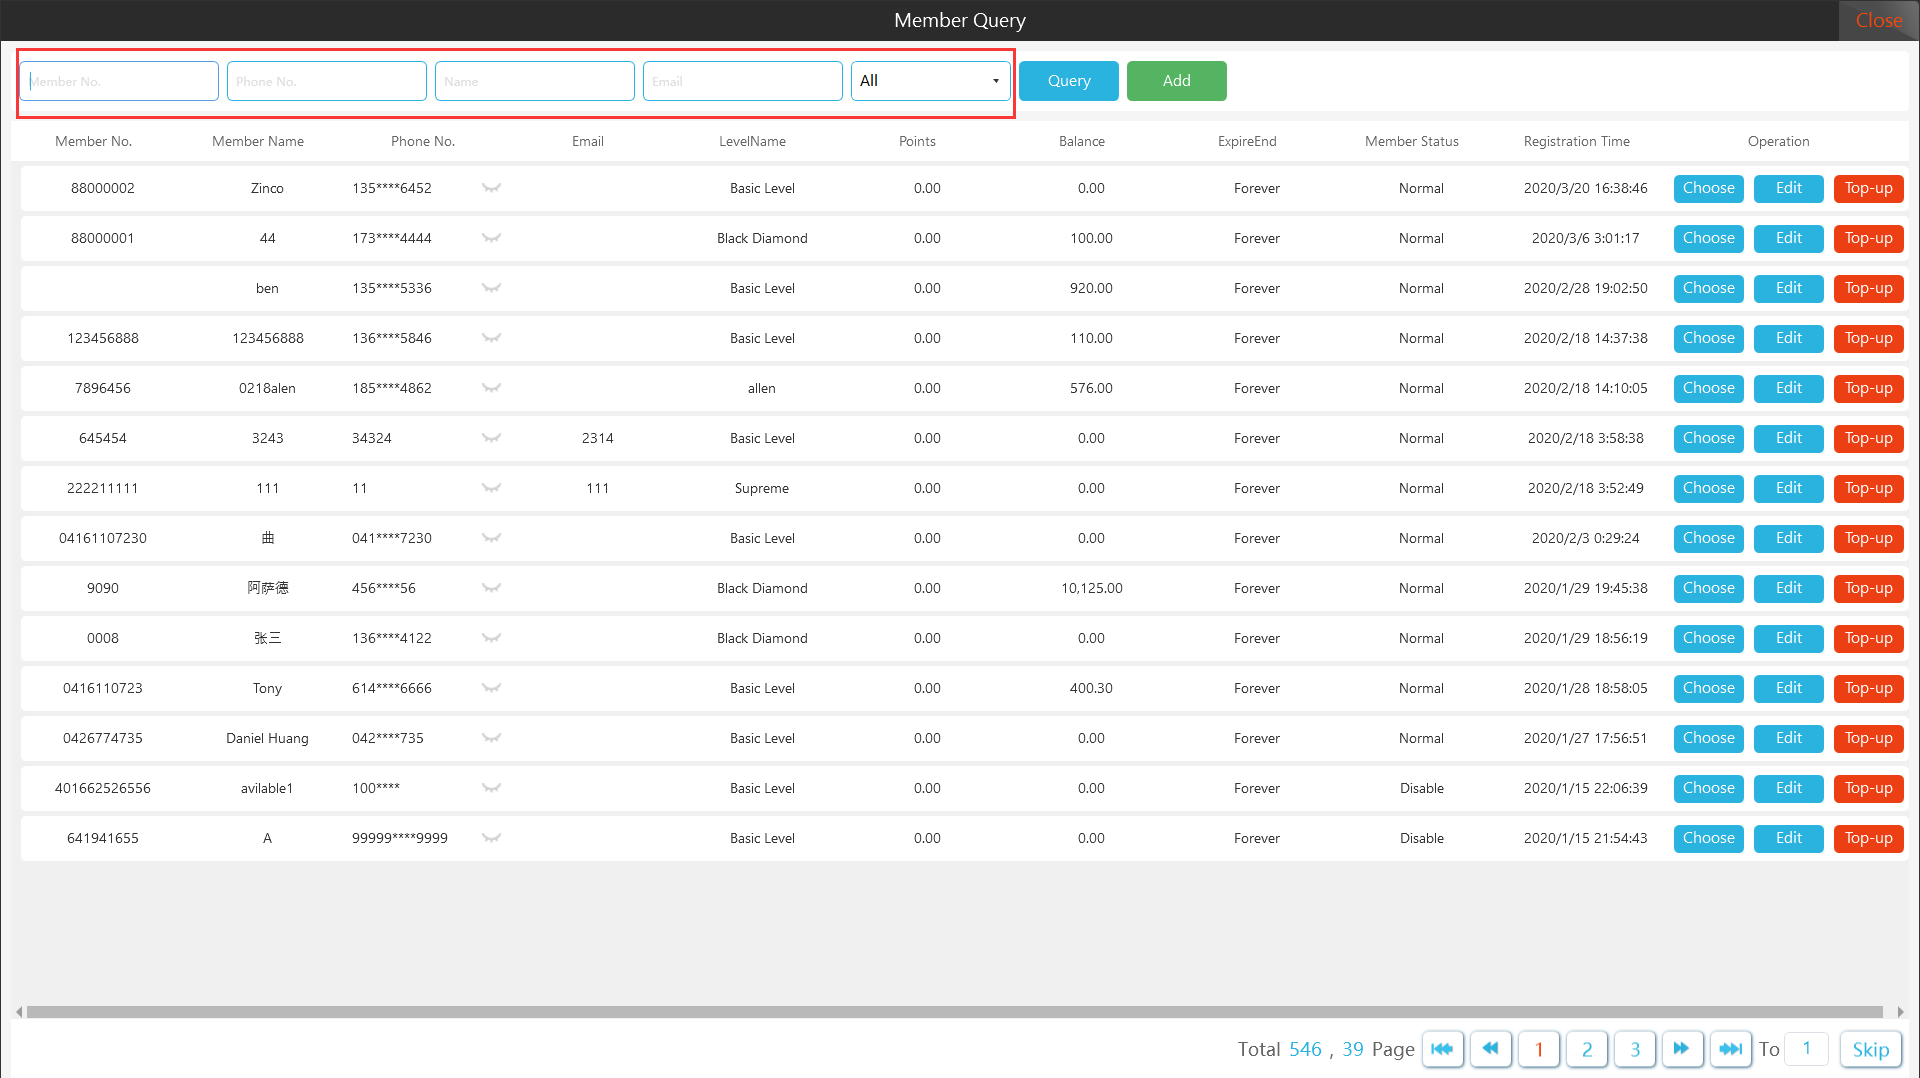The image size is (1920, 1078).
Task: Choose member ben from the list
Action: (x=1708, y=288)
